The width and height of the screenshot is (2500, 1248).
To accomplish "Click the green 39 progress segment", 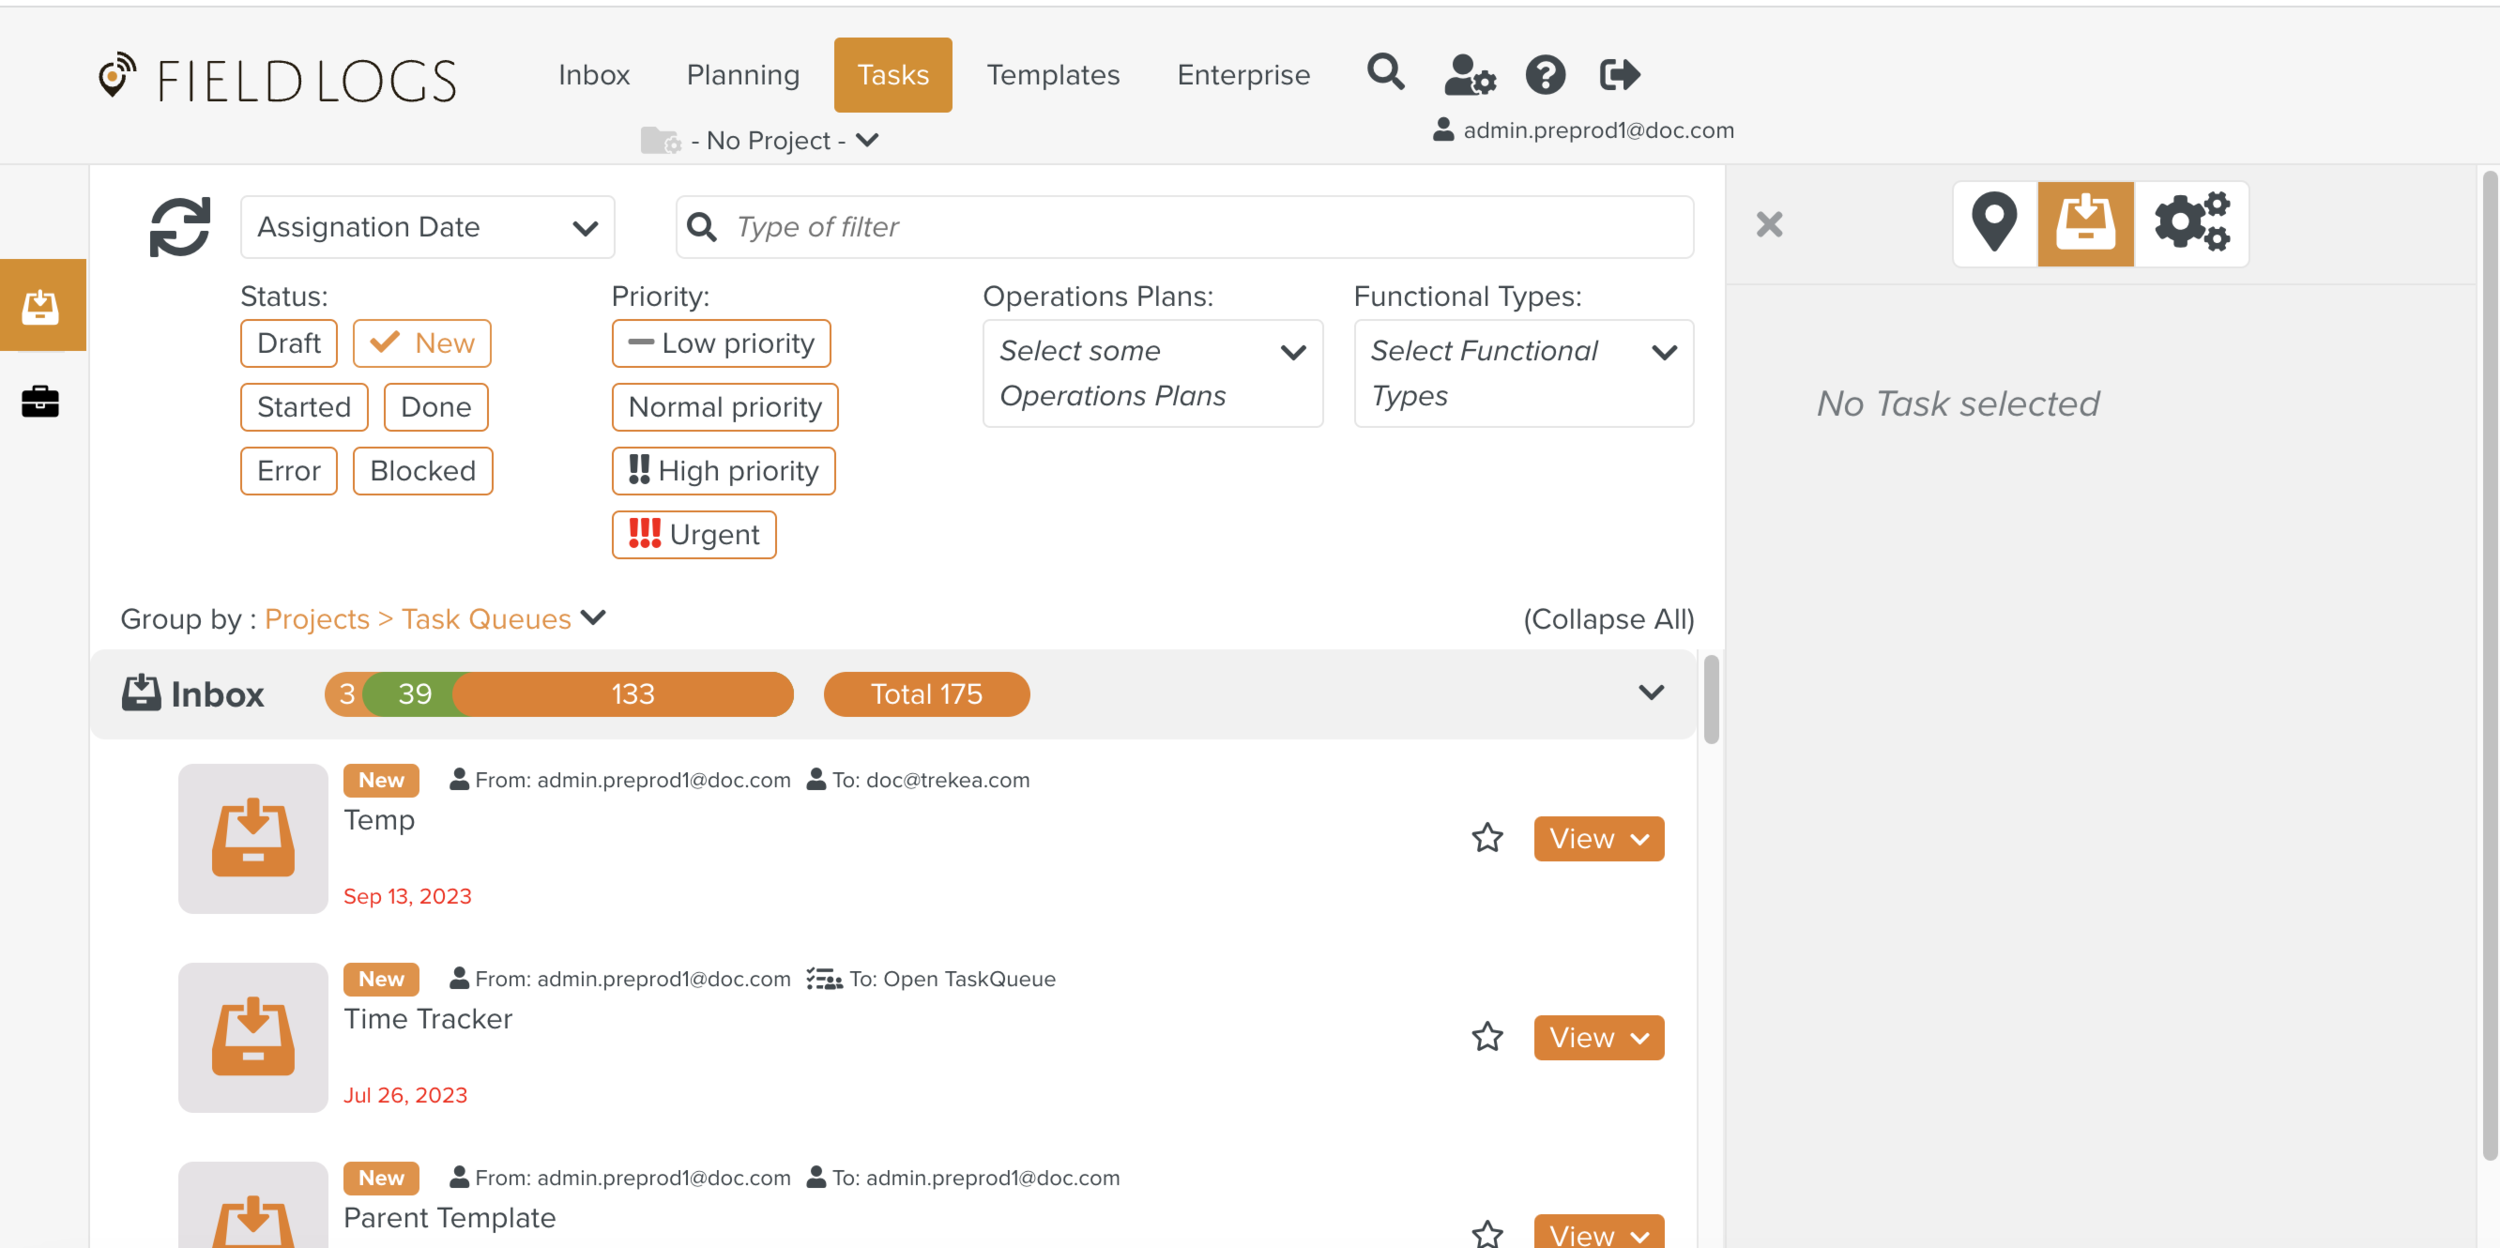I will [x=414, y=694].
